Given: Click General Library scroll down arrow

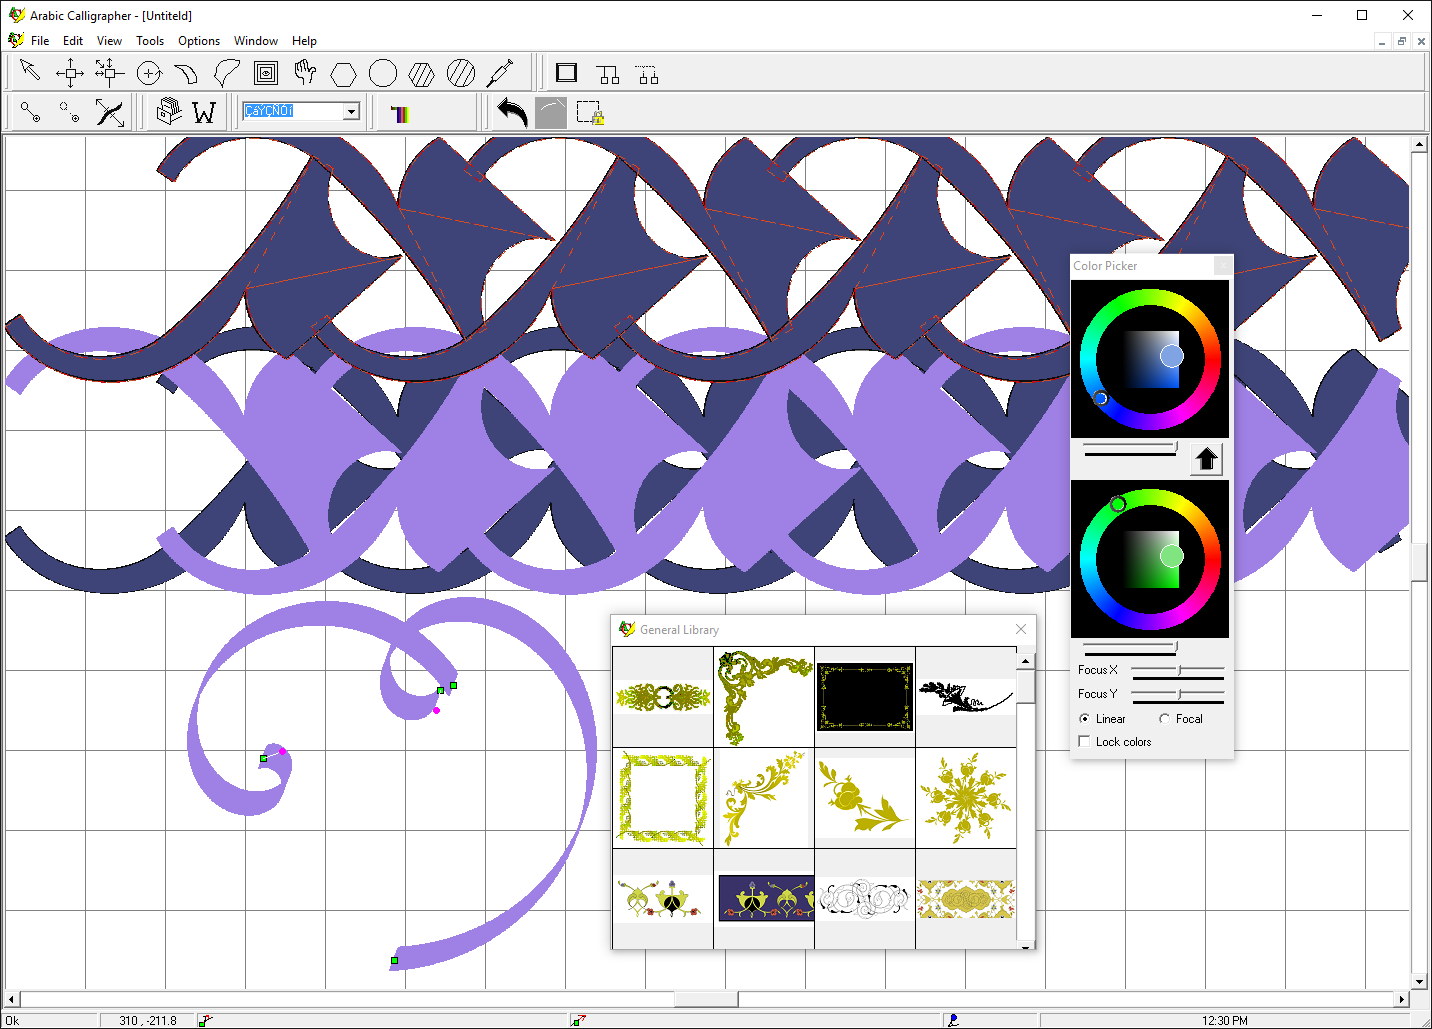Looking at the screenshot, I should coord(1025,944).
